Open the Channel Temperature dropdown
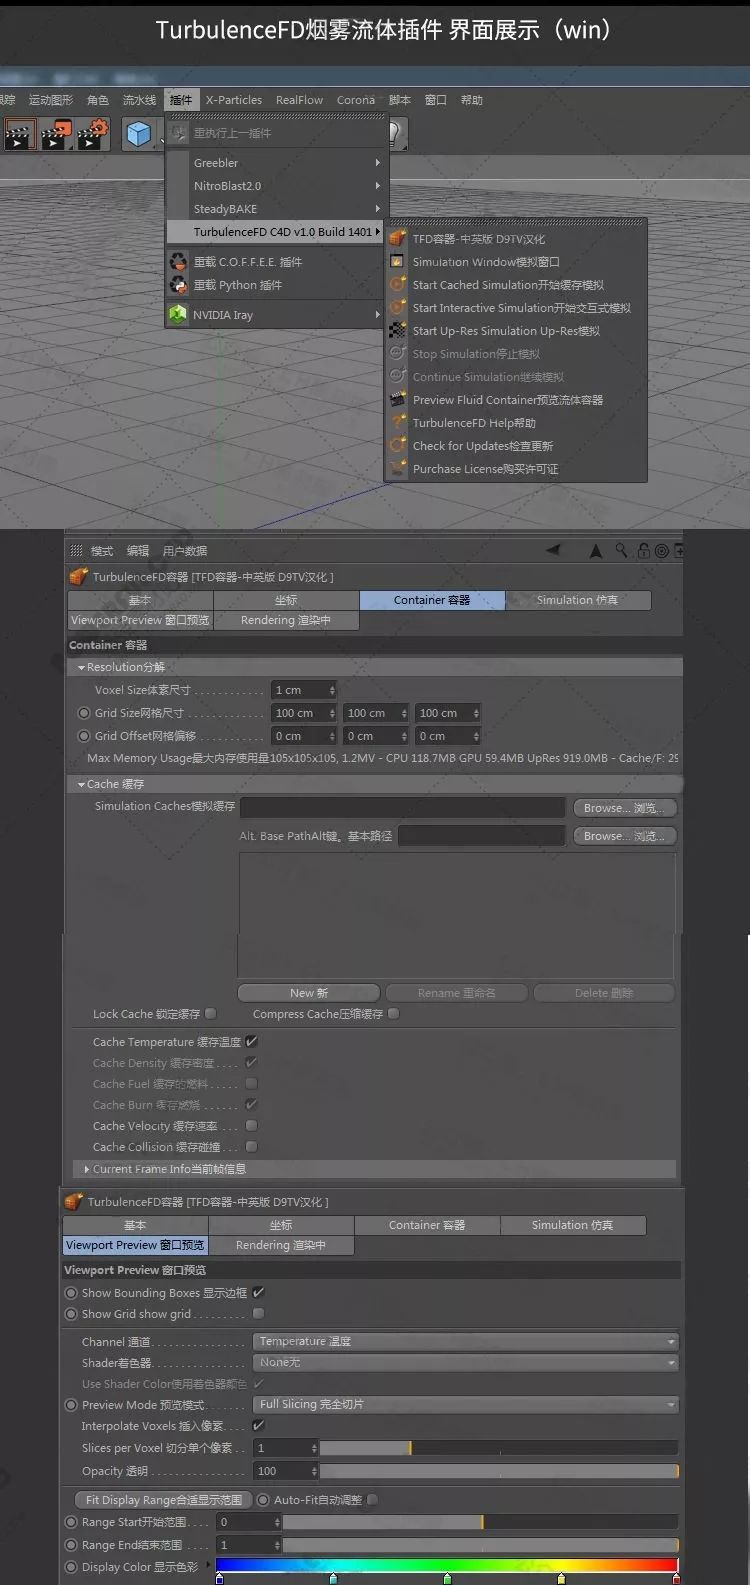 pos(466,1341)
